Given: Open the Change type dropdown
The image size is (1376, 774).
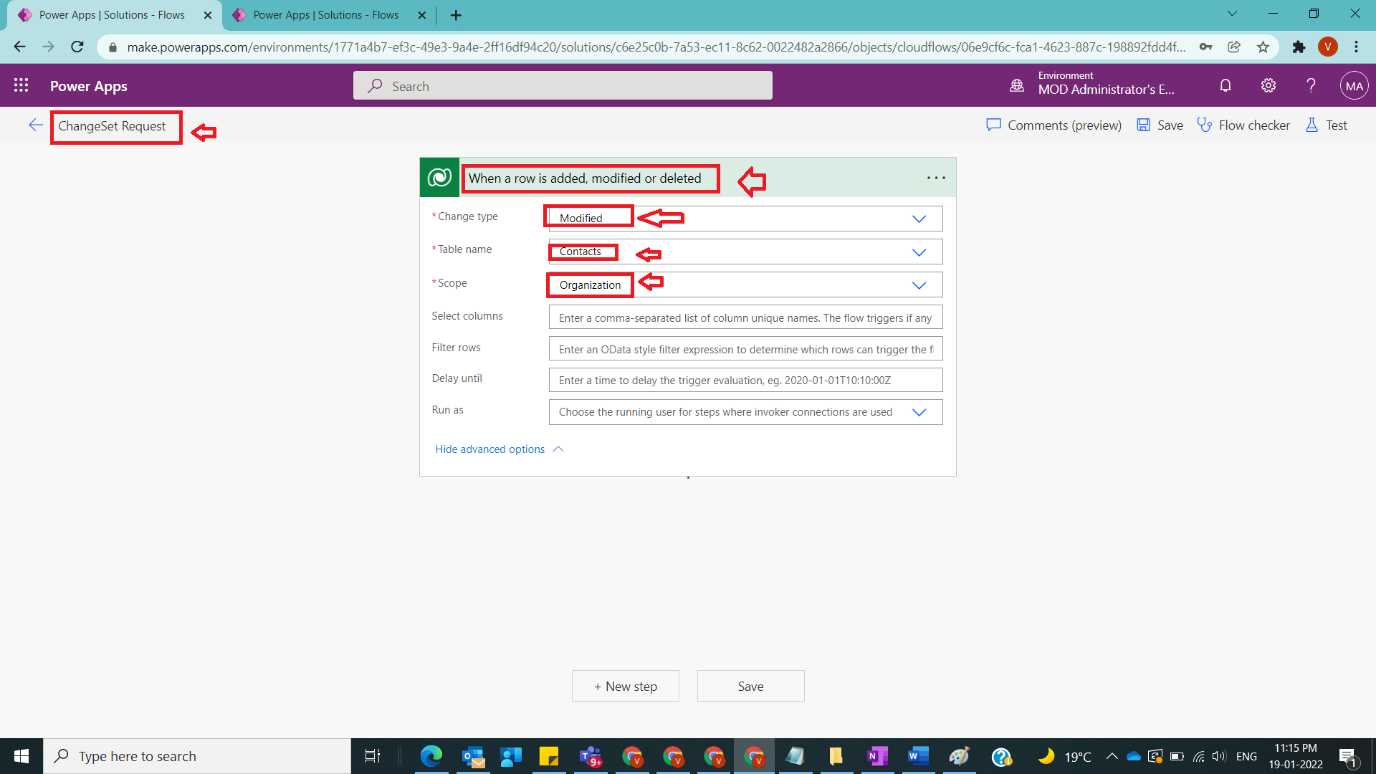Looking at the screenshot, I should 918,218.
